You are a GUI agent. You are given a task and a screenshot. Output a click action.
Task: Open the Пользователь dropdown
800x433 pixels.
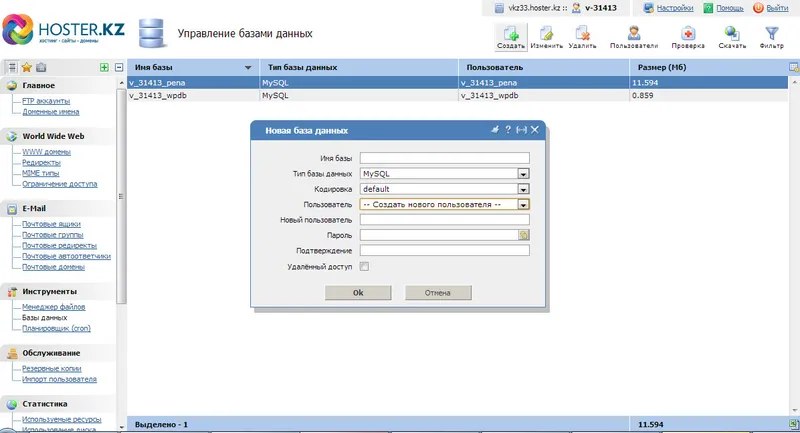[523, 205]
